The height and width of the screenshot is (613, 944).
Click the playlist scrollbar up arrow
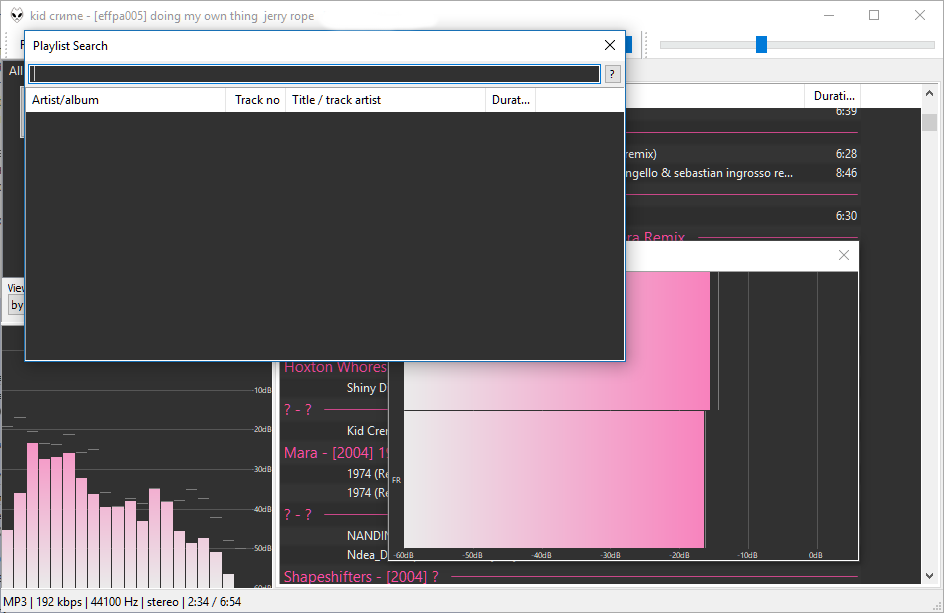tap(929, 93)
